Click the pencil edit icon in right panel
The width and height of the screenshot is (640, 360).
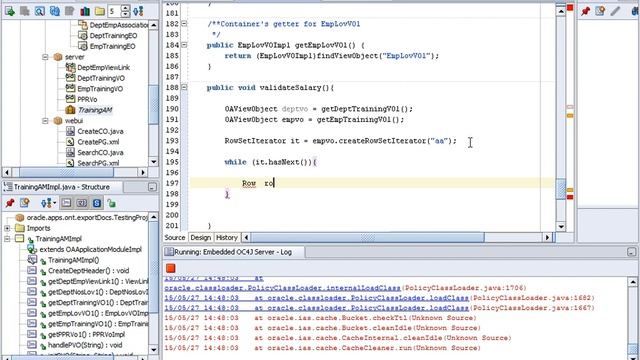pyautogui.click(x=615, y=11)
